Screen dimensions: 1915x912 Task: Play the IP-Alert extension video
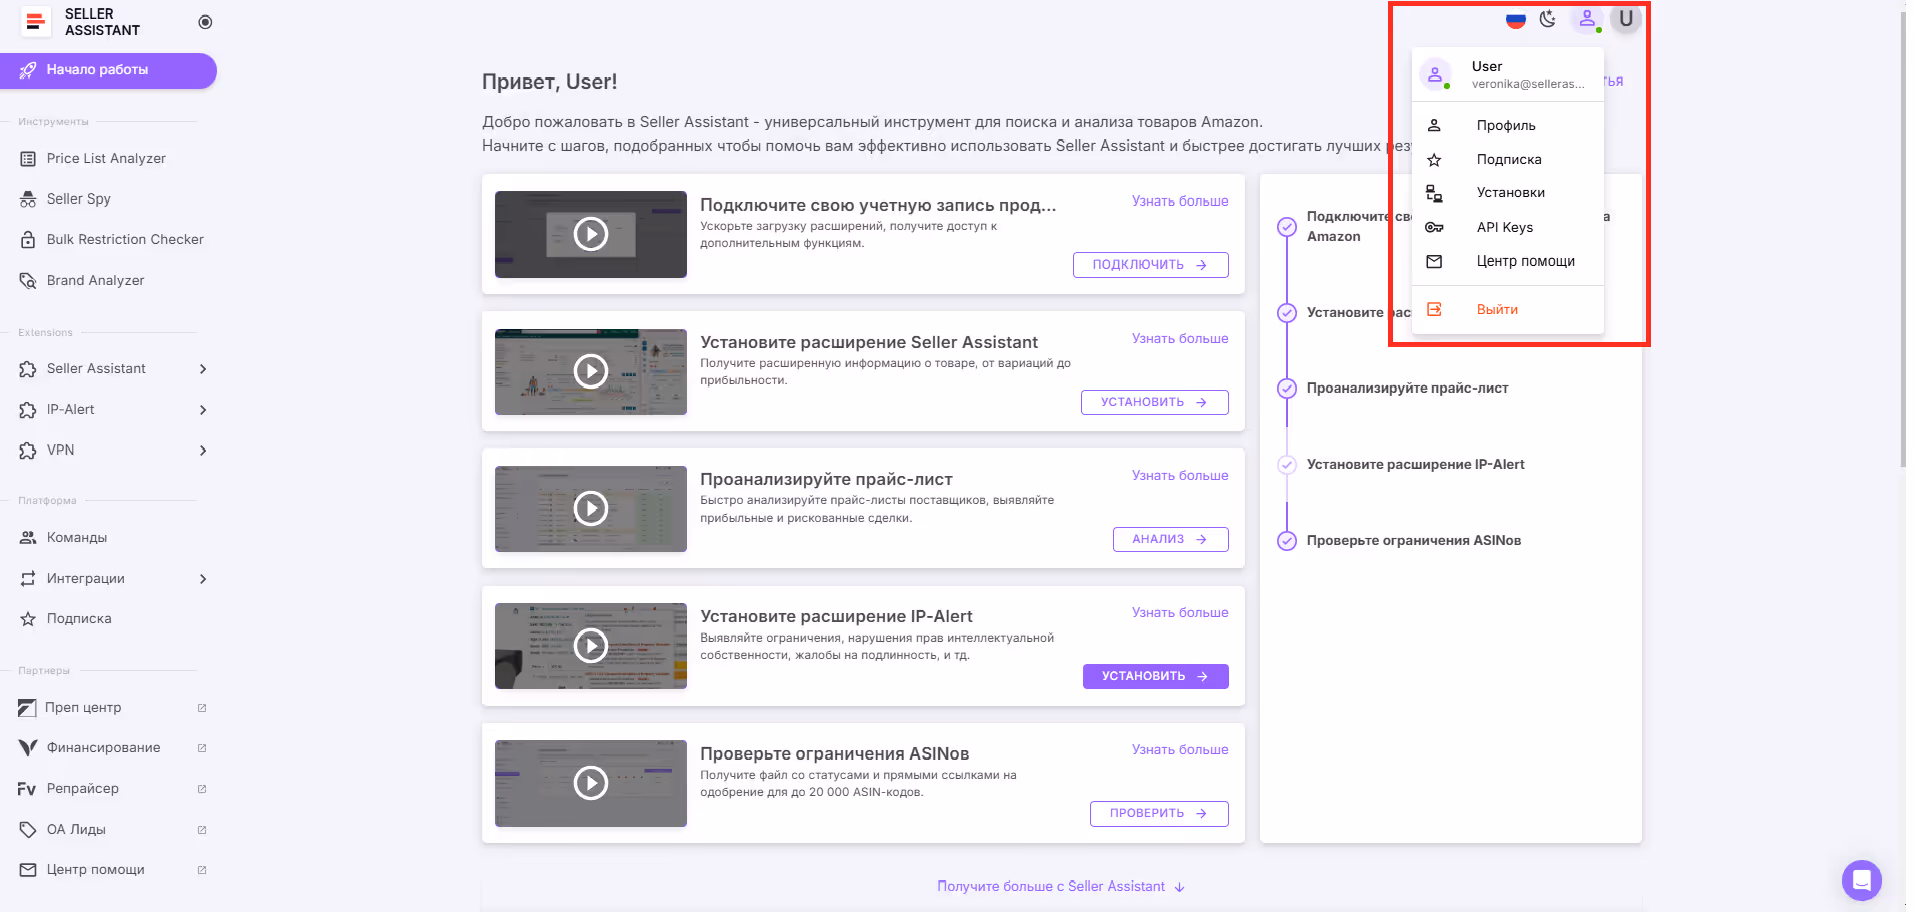coord(591,646)
